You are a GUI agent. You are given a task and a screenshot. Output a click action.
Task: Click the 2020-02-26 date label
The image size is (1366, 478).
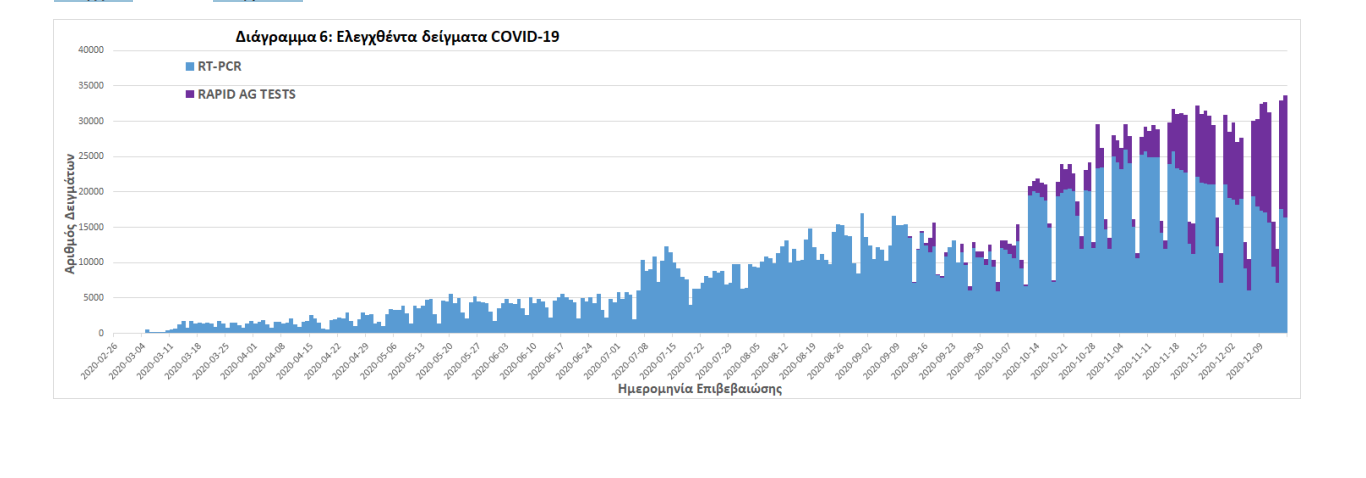click(98, 361)
